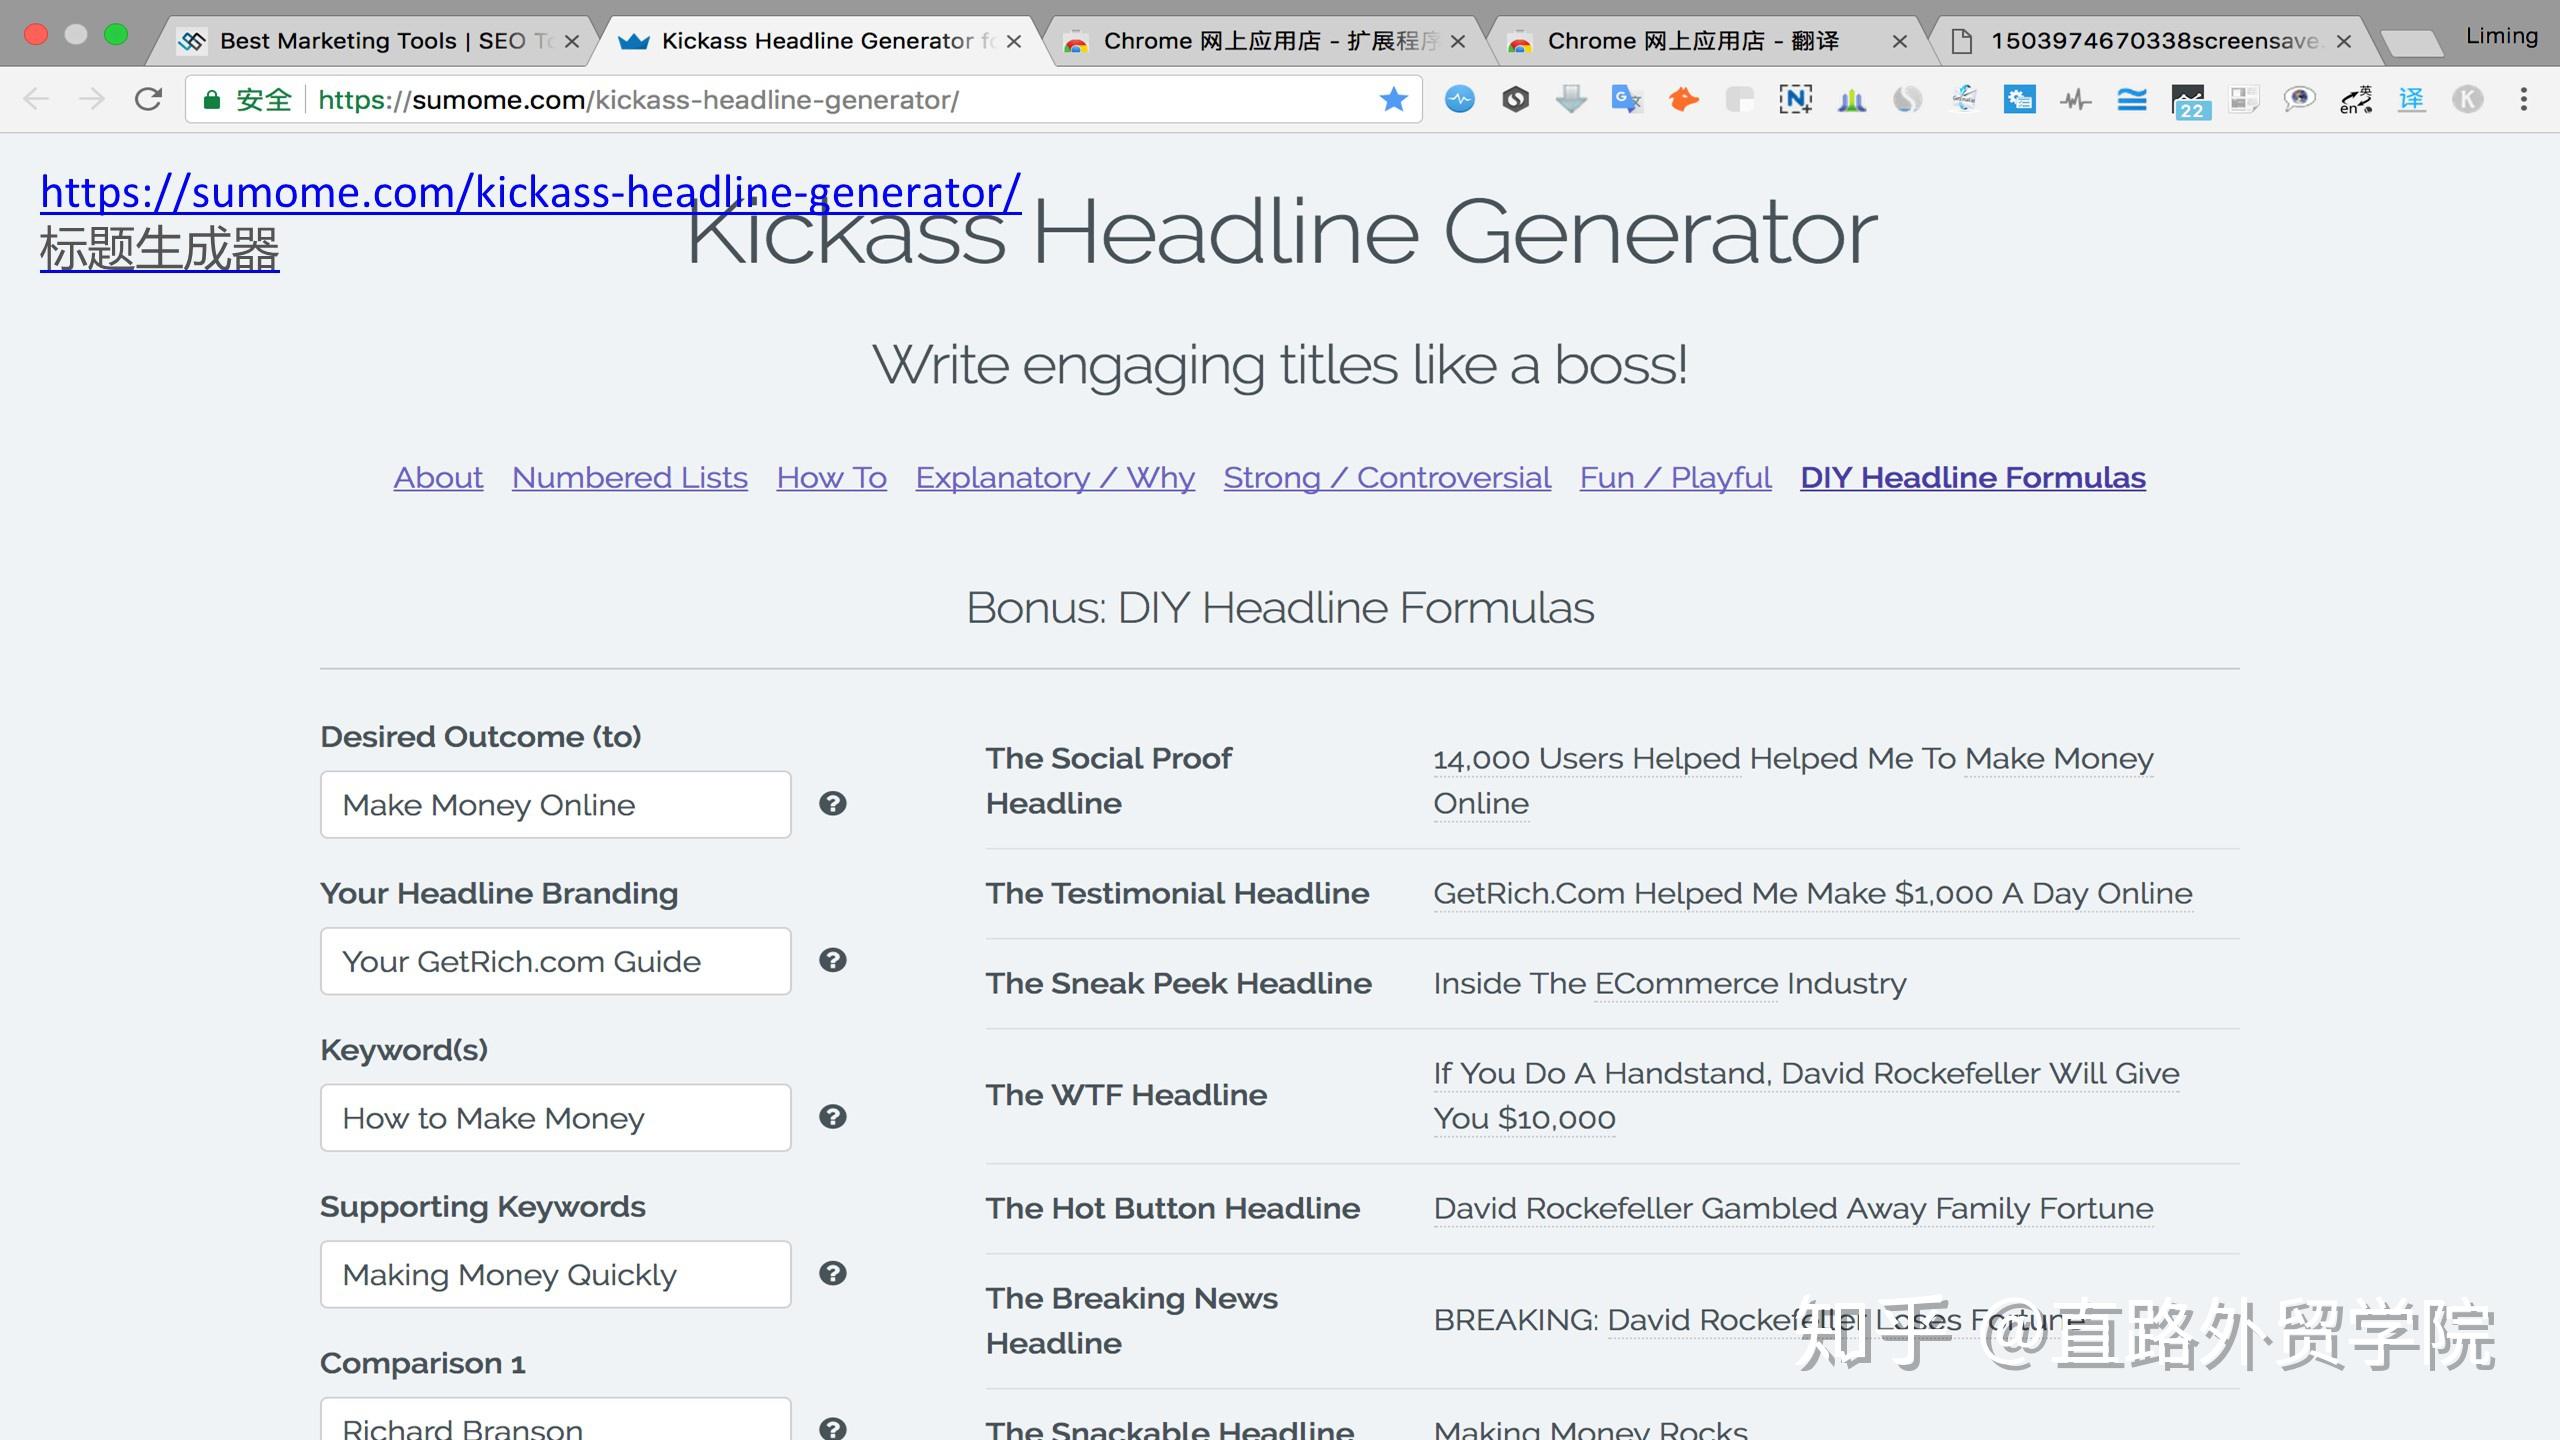Go to How To headlines
The image size is (2560, 1440).
click(832, 478)
